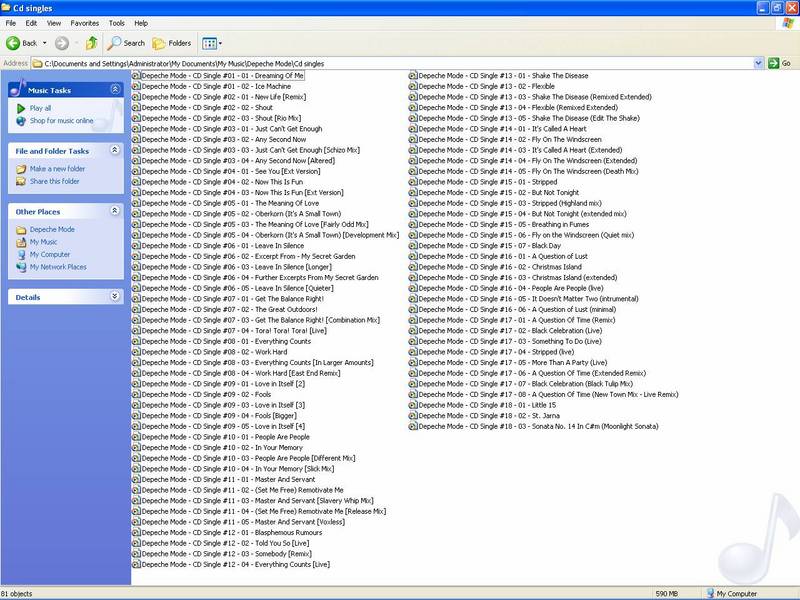Viewport: 800px width, 600px height.
Task: Select the track See You [Ext Version]
Action: 231,171
